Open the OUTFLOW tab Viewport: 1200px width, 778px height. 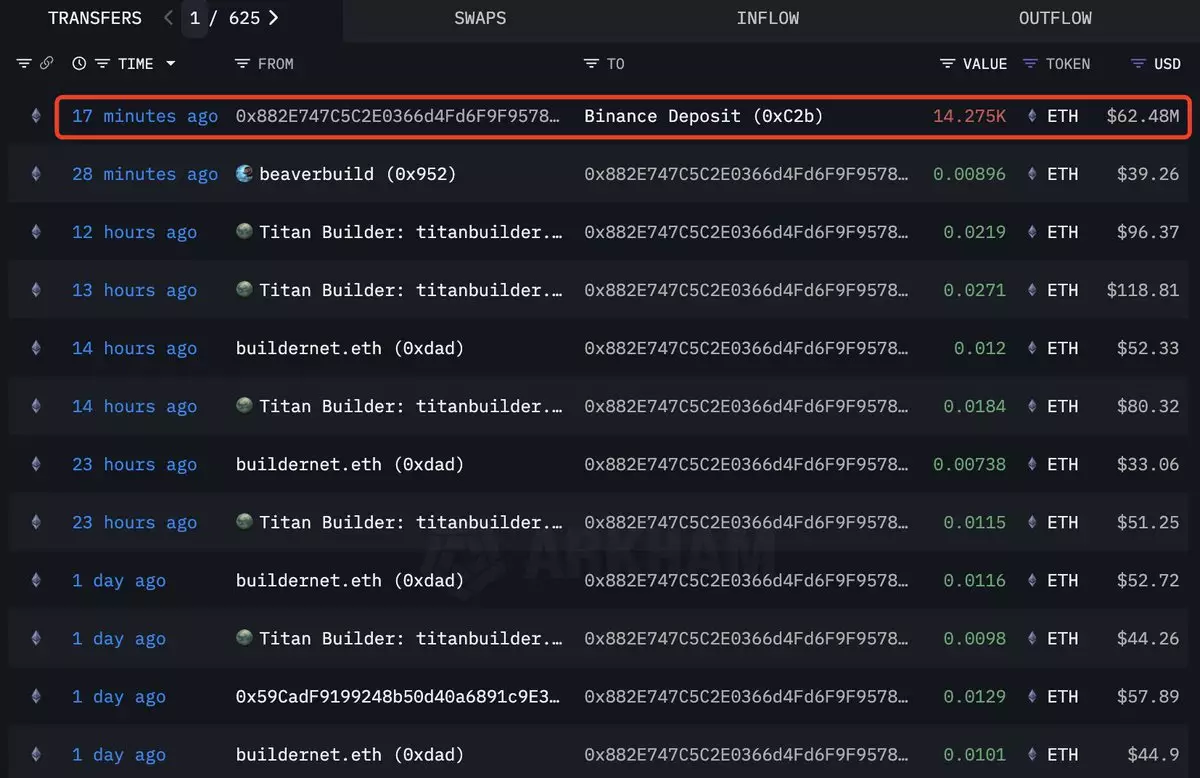click(x=1055, y=18)
